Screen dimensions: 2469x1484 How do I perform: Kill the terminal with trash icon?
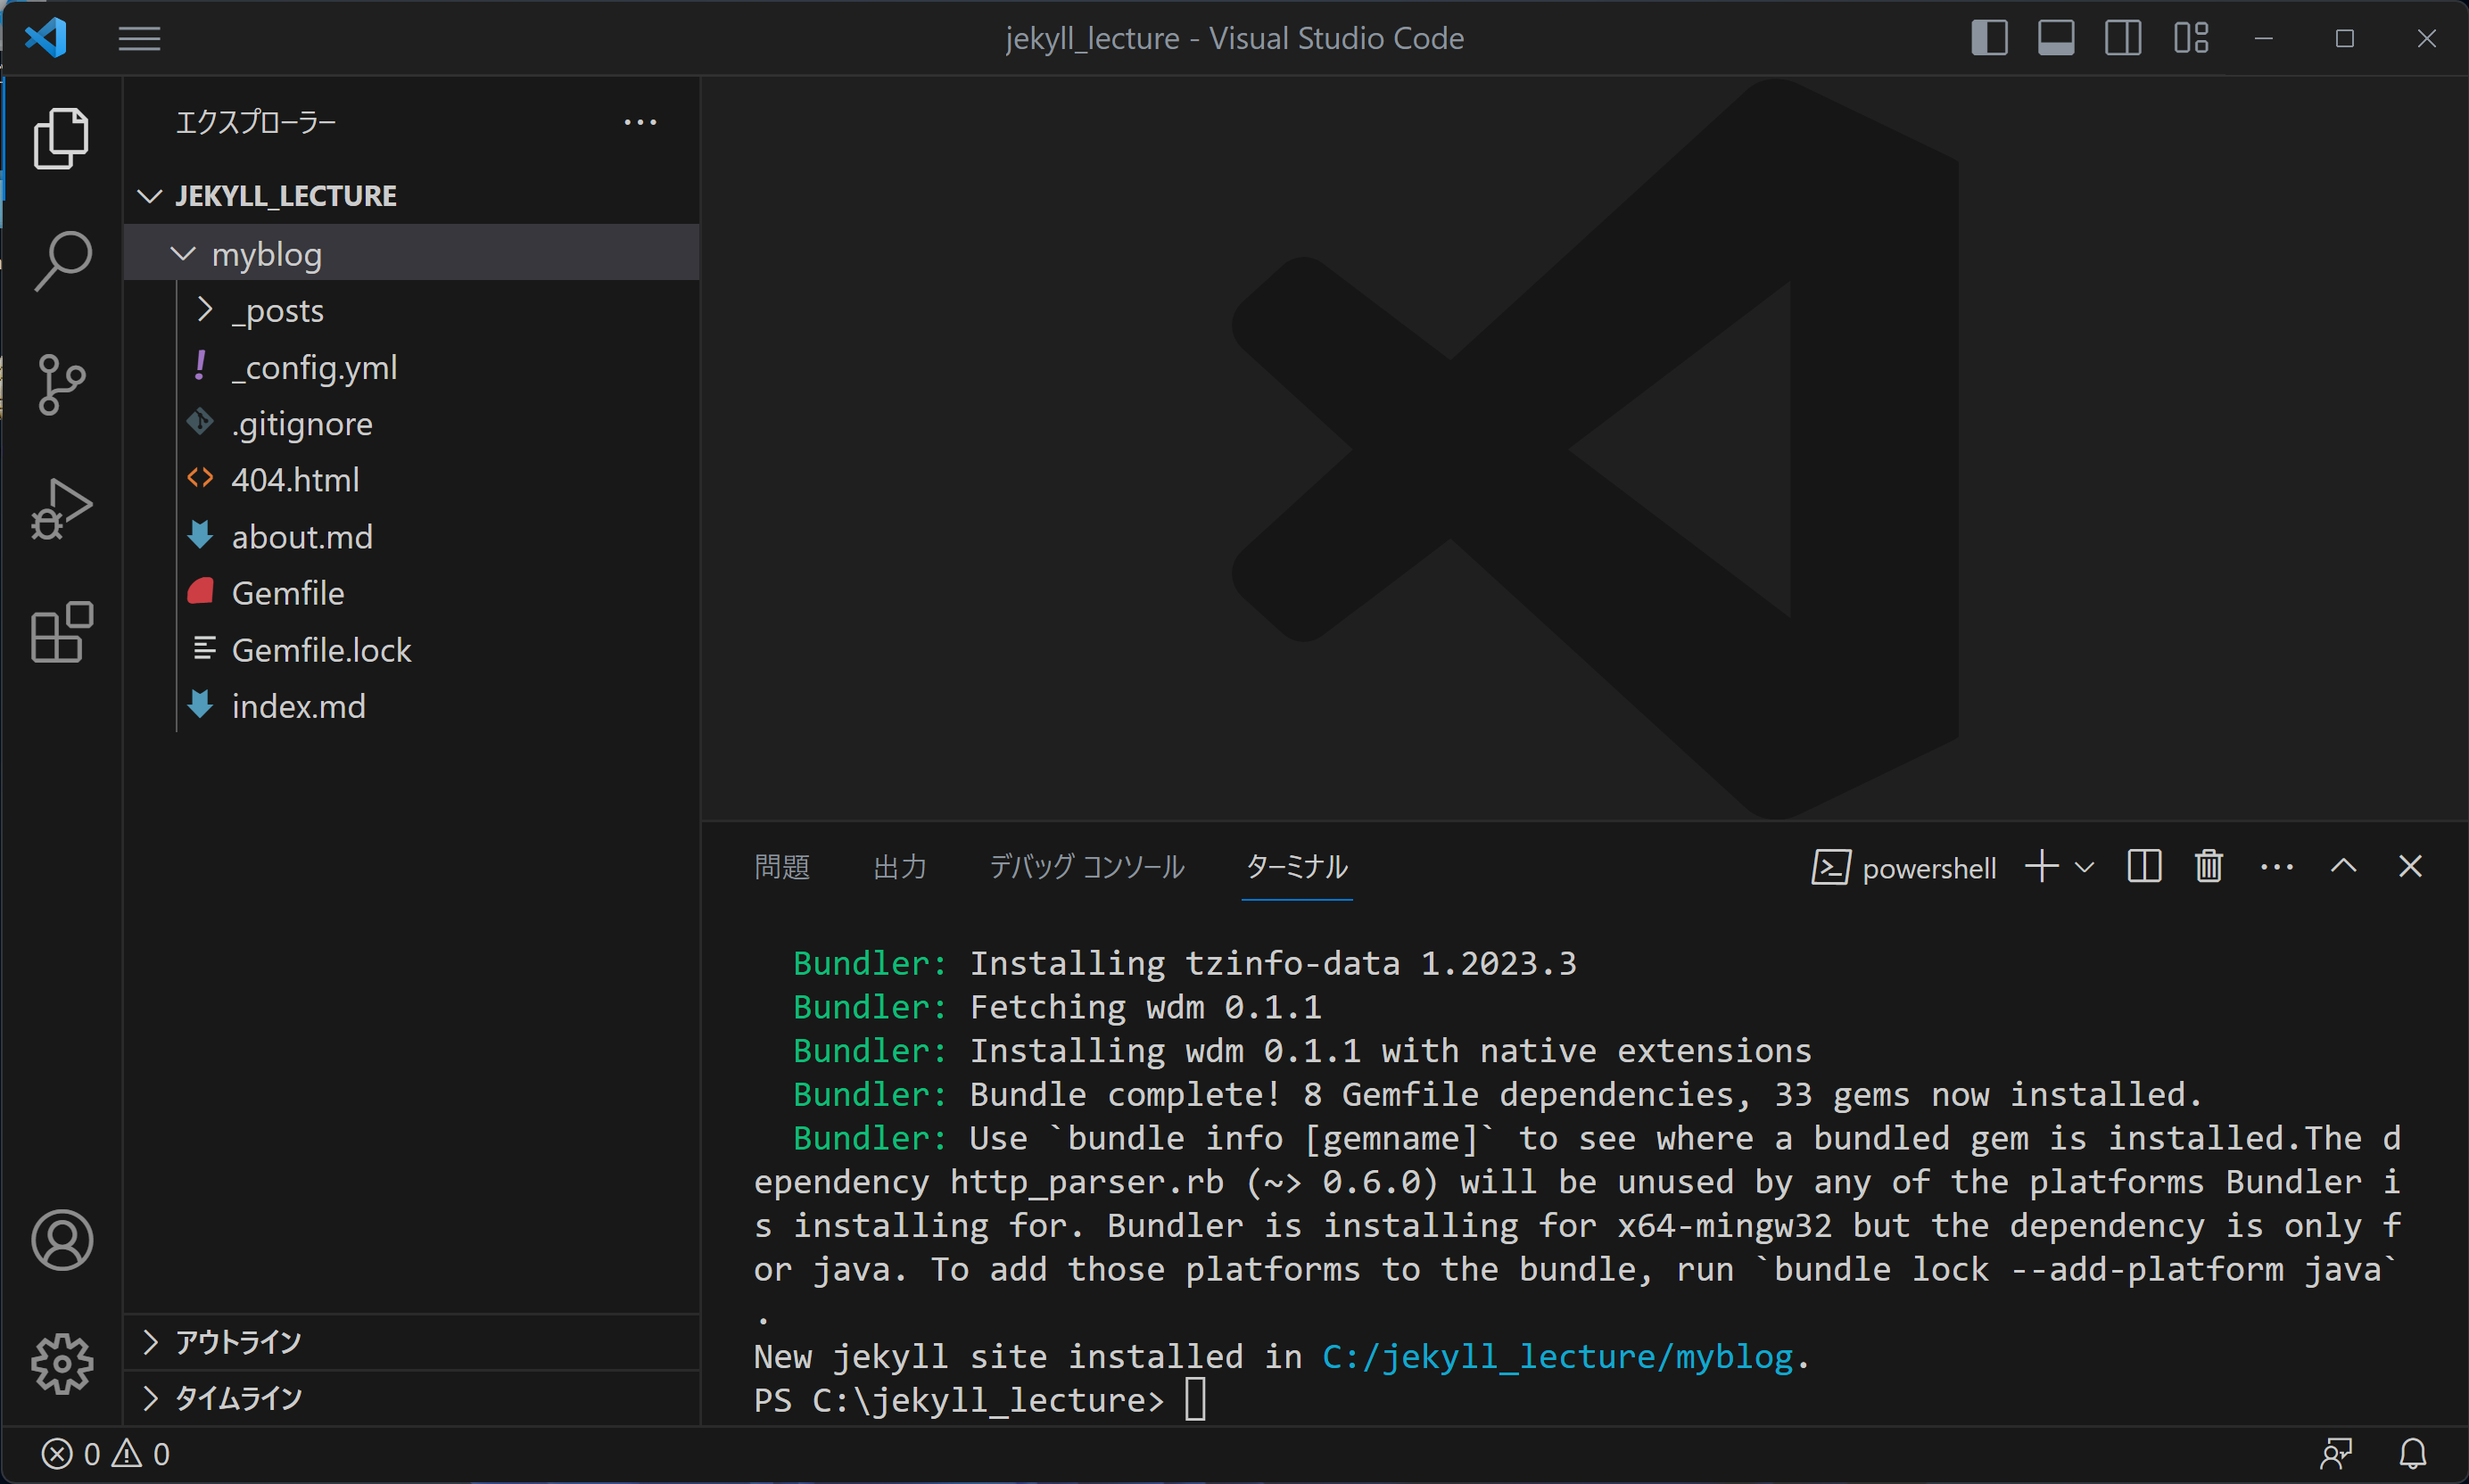[2209, 867]
